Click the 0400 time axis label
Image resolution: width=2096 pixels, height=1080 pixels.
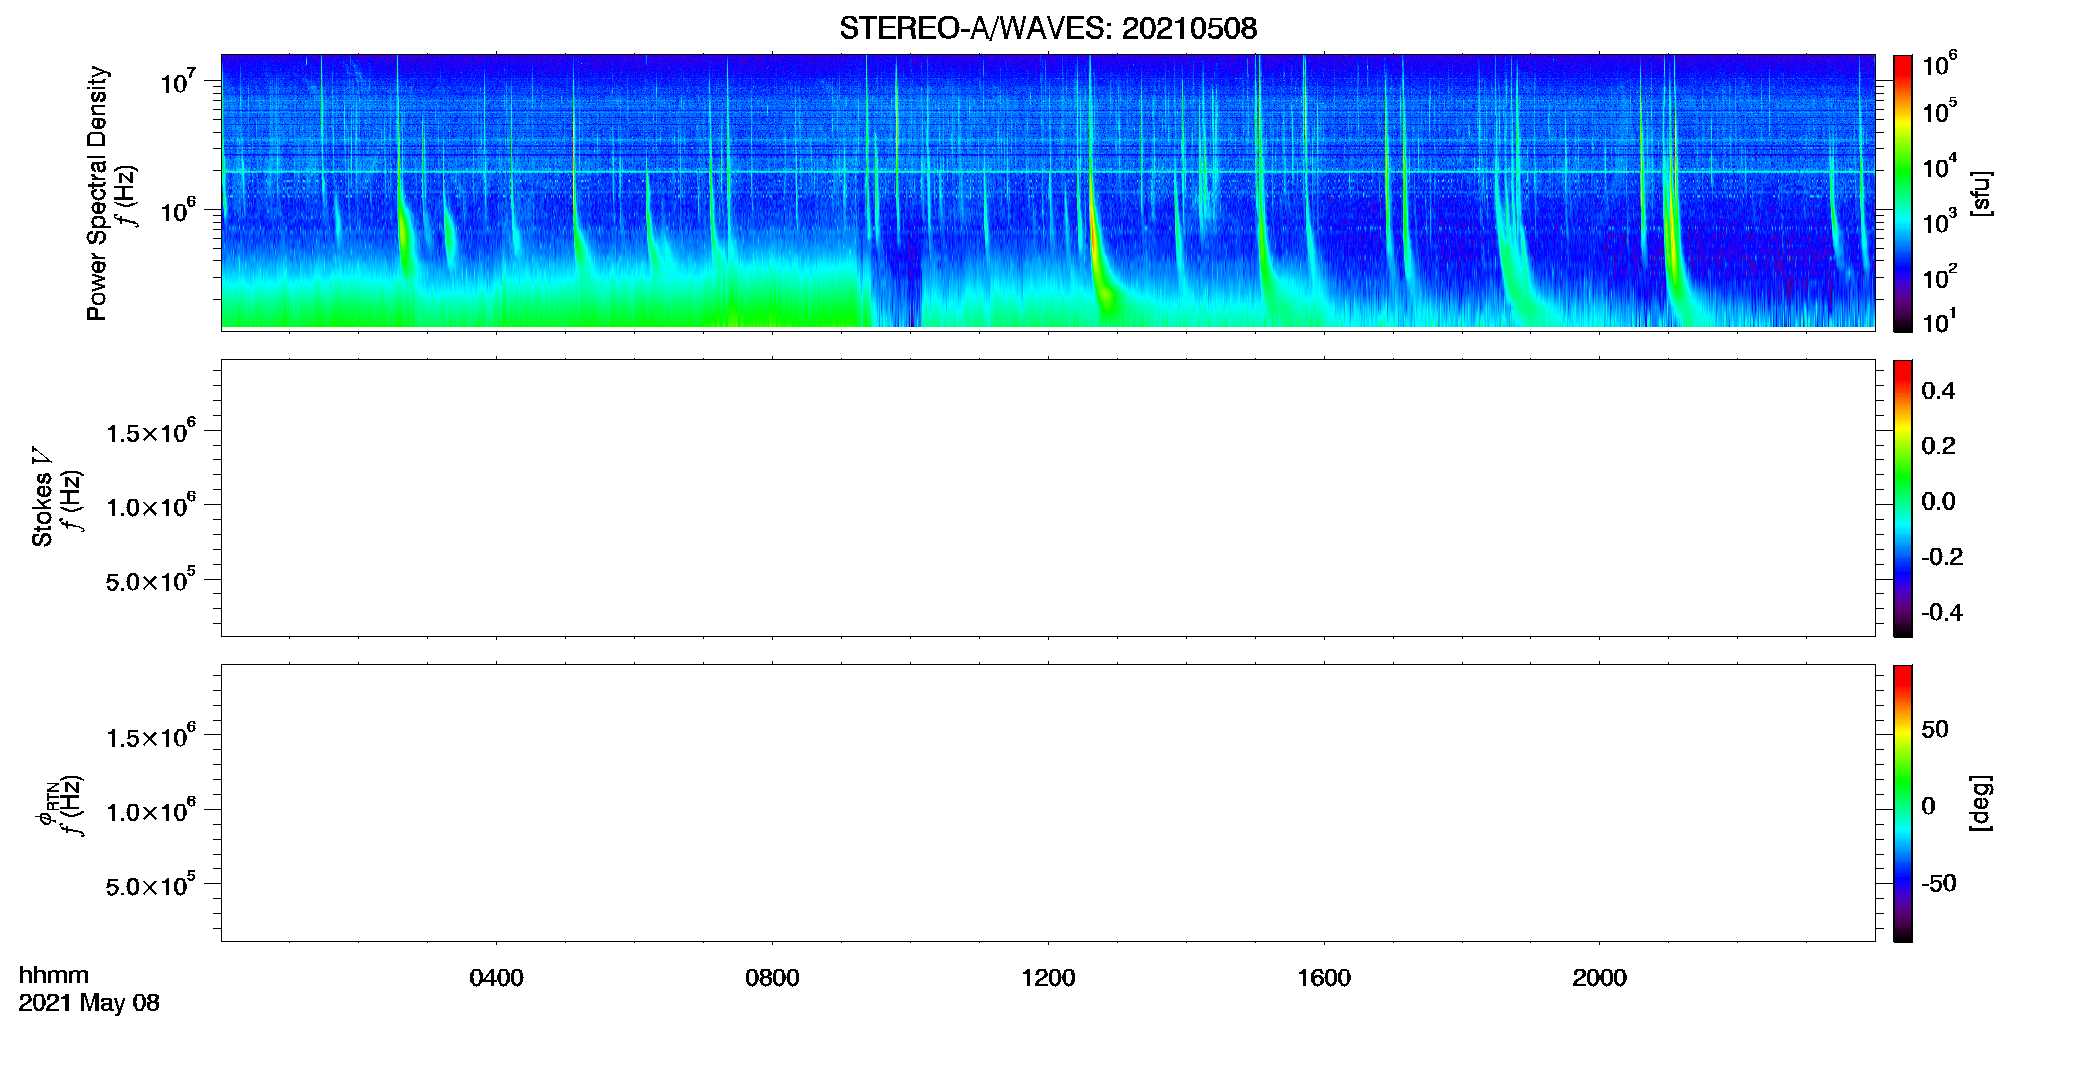tap(496, 977)
